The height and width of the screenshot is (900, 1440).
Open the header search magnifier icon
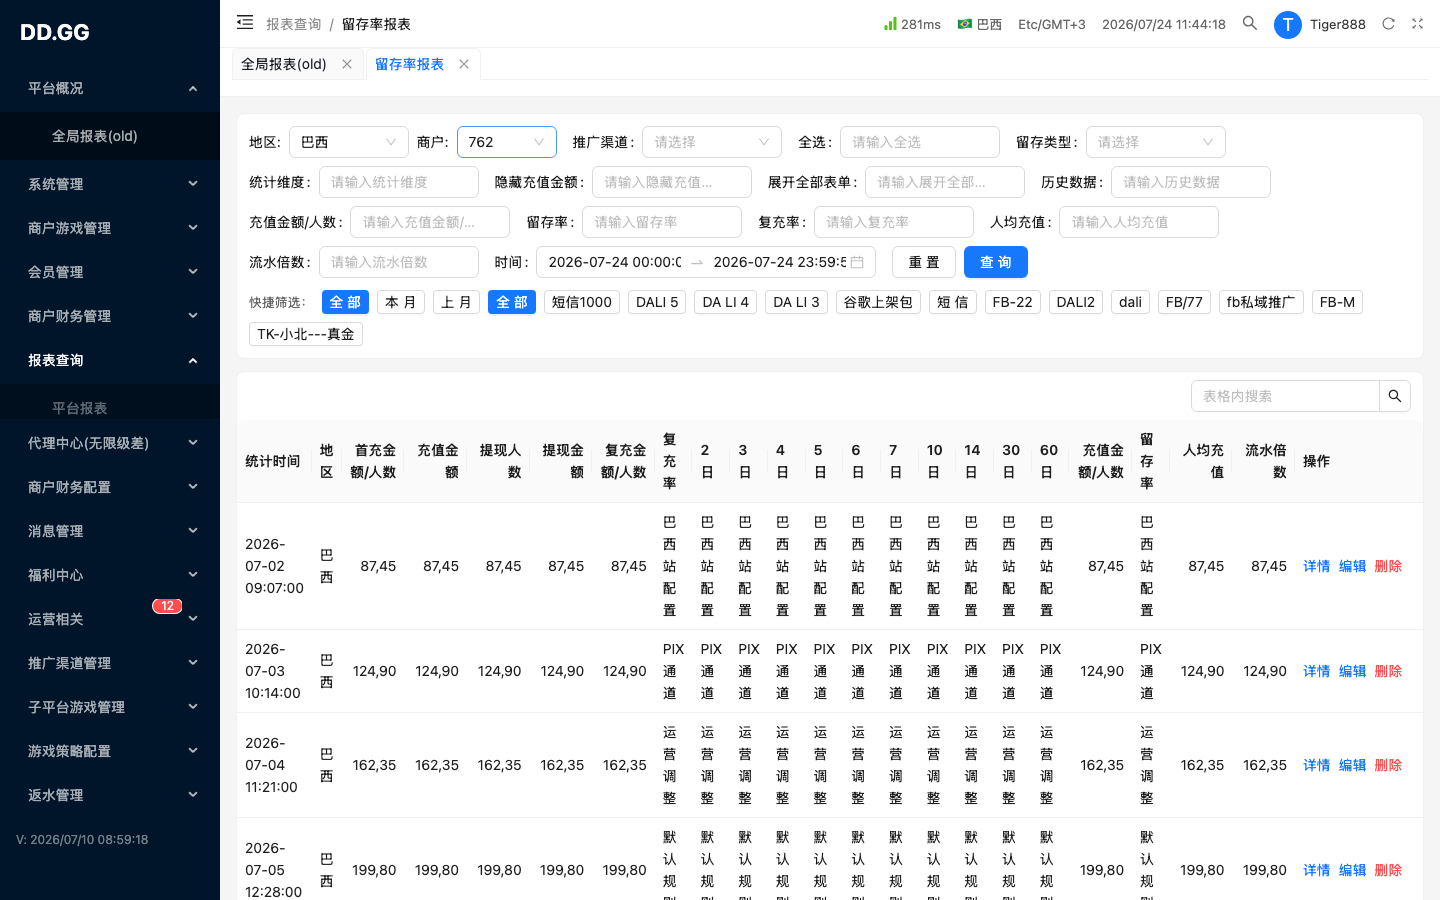pyautogui.click(x=1250, y=23)
